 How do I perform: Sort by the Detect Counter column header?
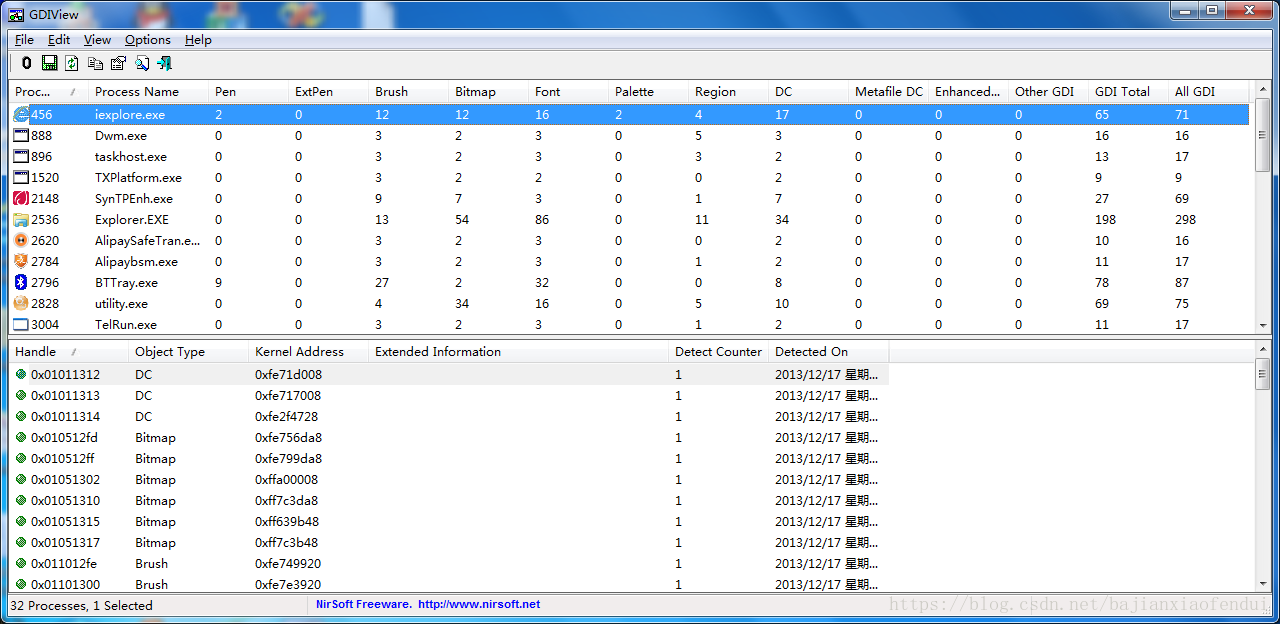click(718, 352)
